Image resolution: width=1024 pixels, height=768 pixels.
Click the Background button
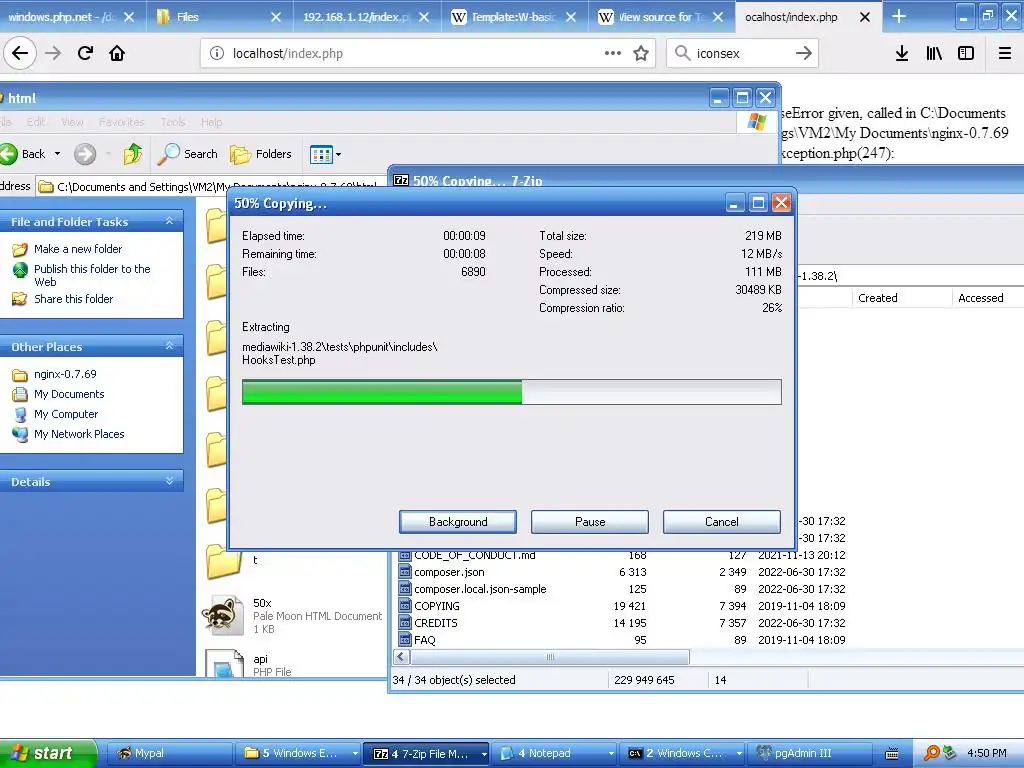click(458, 522)
